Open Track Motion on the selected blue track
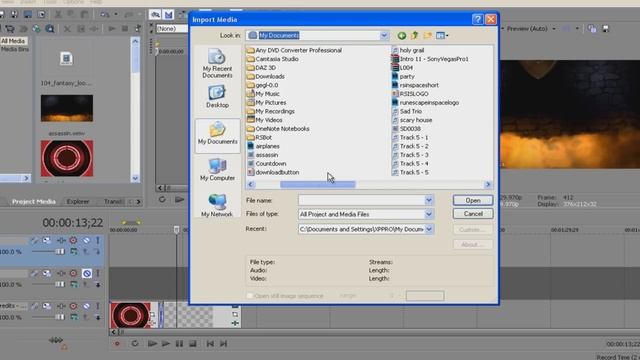 pos(47,240)
